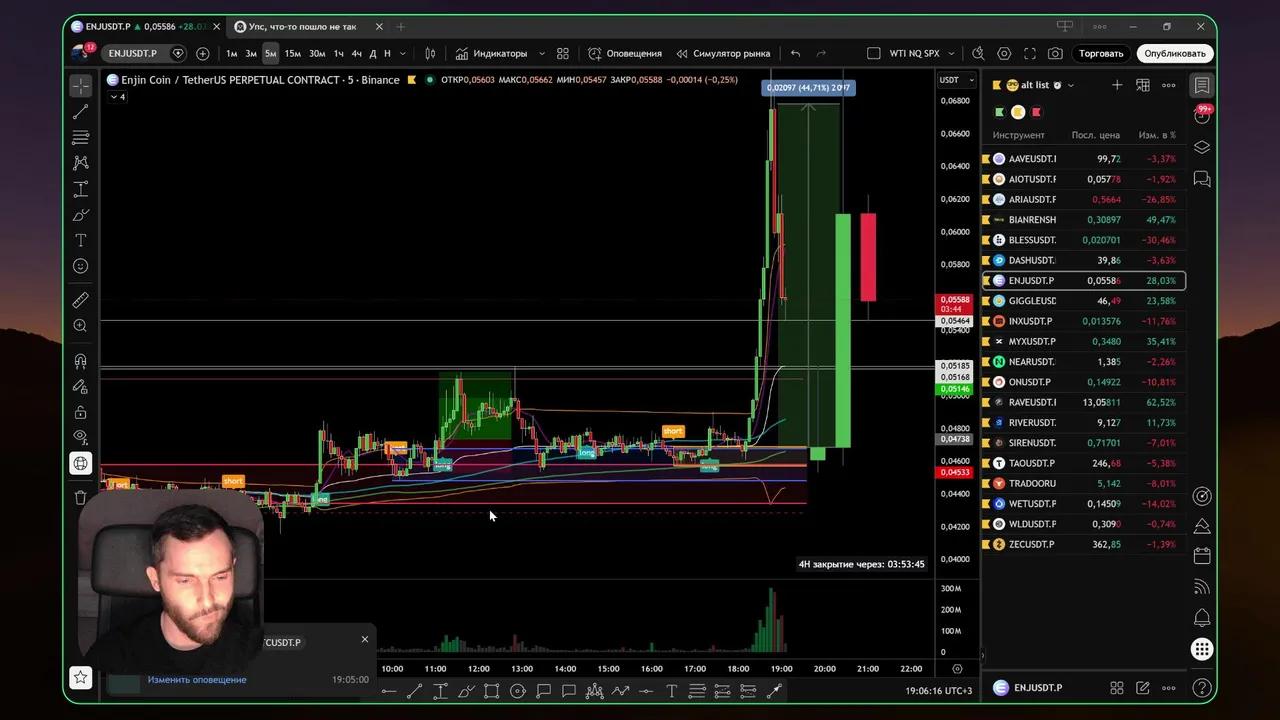Filter watchlist by the red flag
1280x720 pixels.
(1036, 112)
